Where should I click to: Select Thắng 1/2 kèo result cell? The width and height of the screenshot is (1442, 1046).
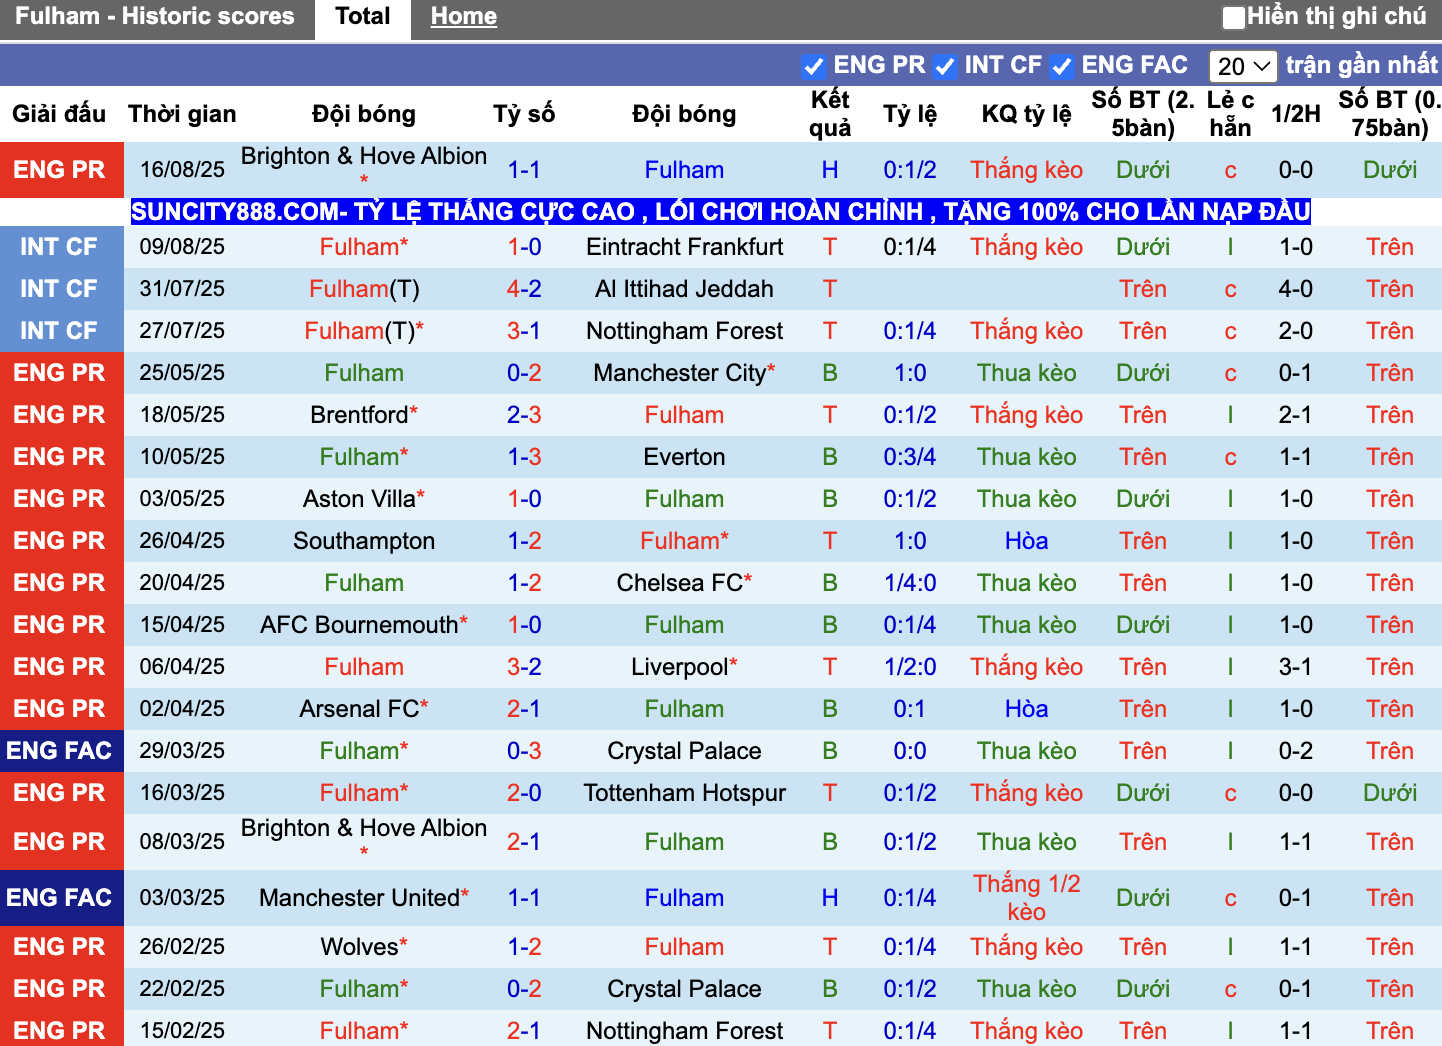coord(1027,898)
